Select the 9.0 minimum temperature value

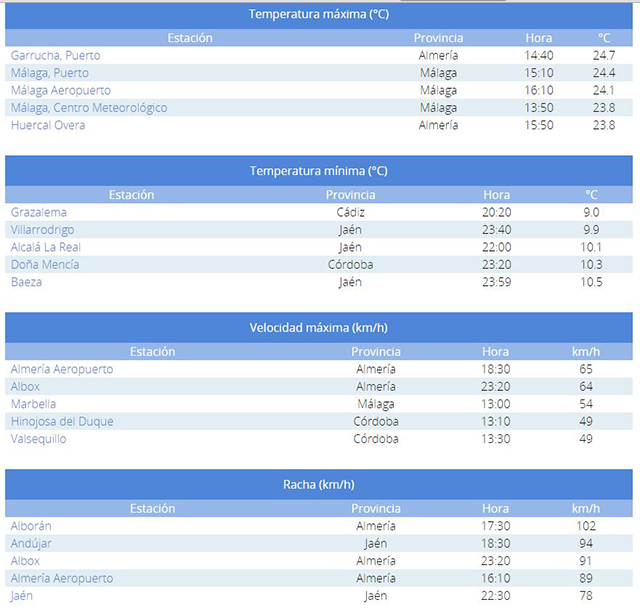pos(591,212)
